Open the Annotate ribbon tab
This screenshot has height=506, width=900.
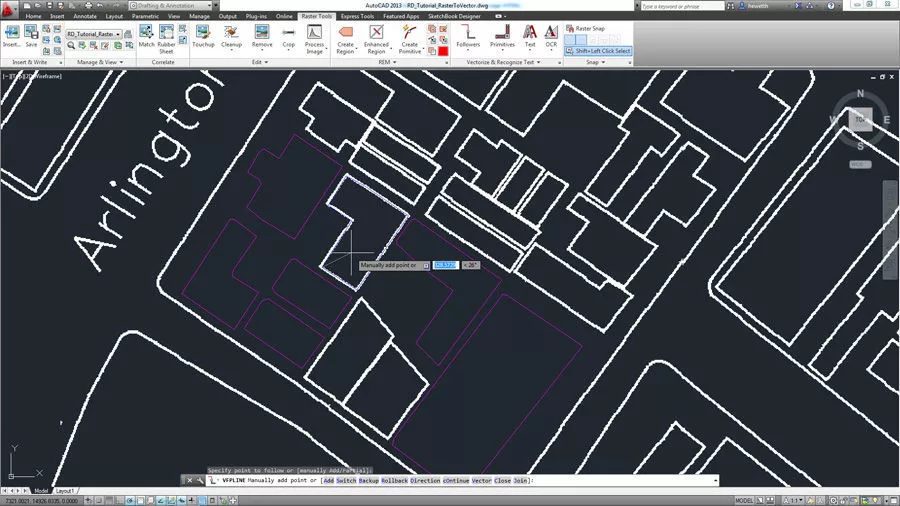coord(85,16)
